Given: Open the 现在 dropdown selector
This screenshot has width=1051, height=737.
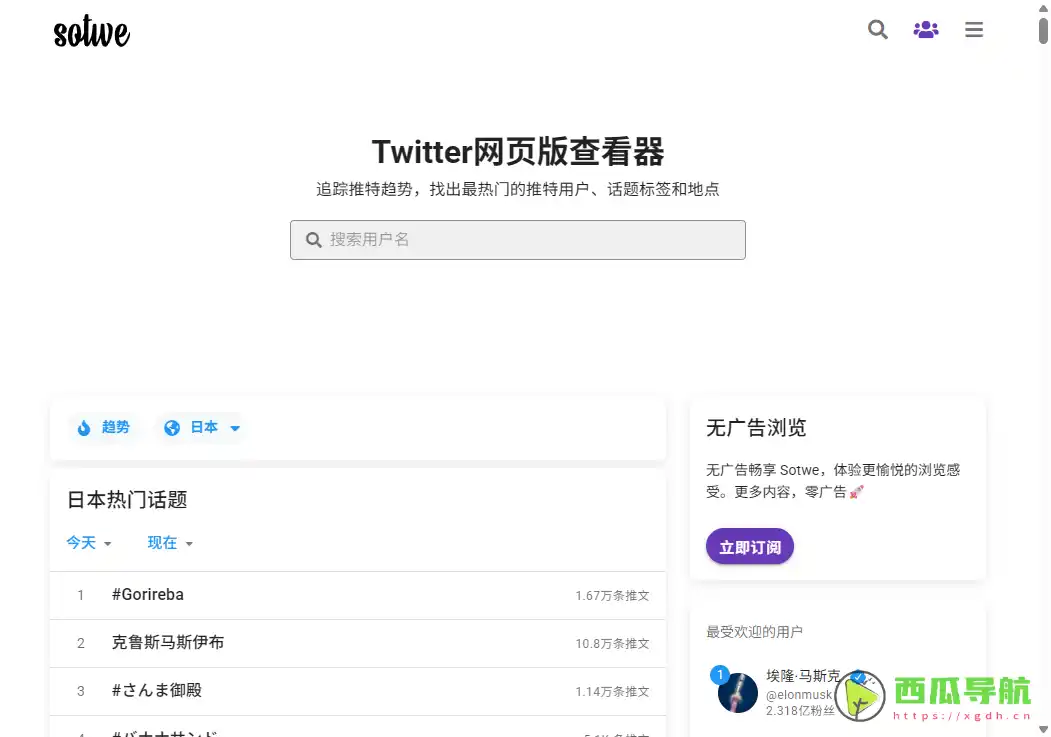Looking at the screenshot, I should tap(167, 543).
